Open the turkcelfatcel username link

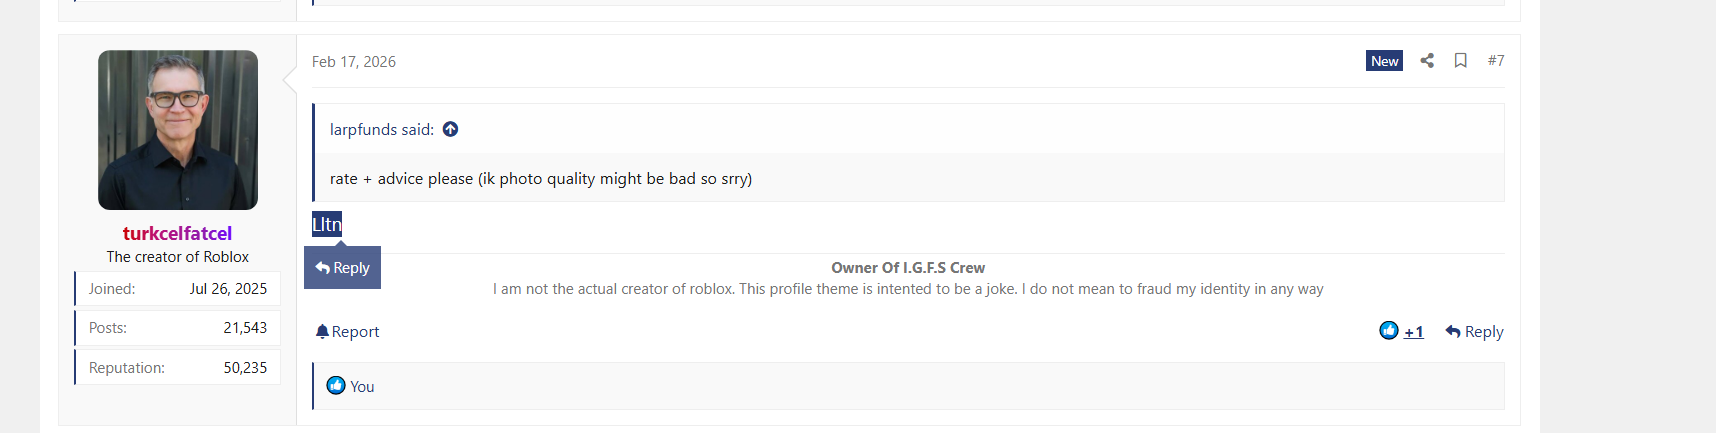coord(177,233)
